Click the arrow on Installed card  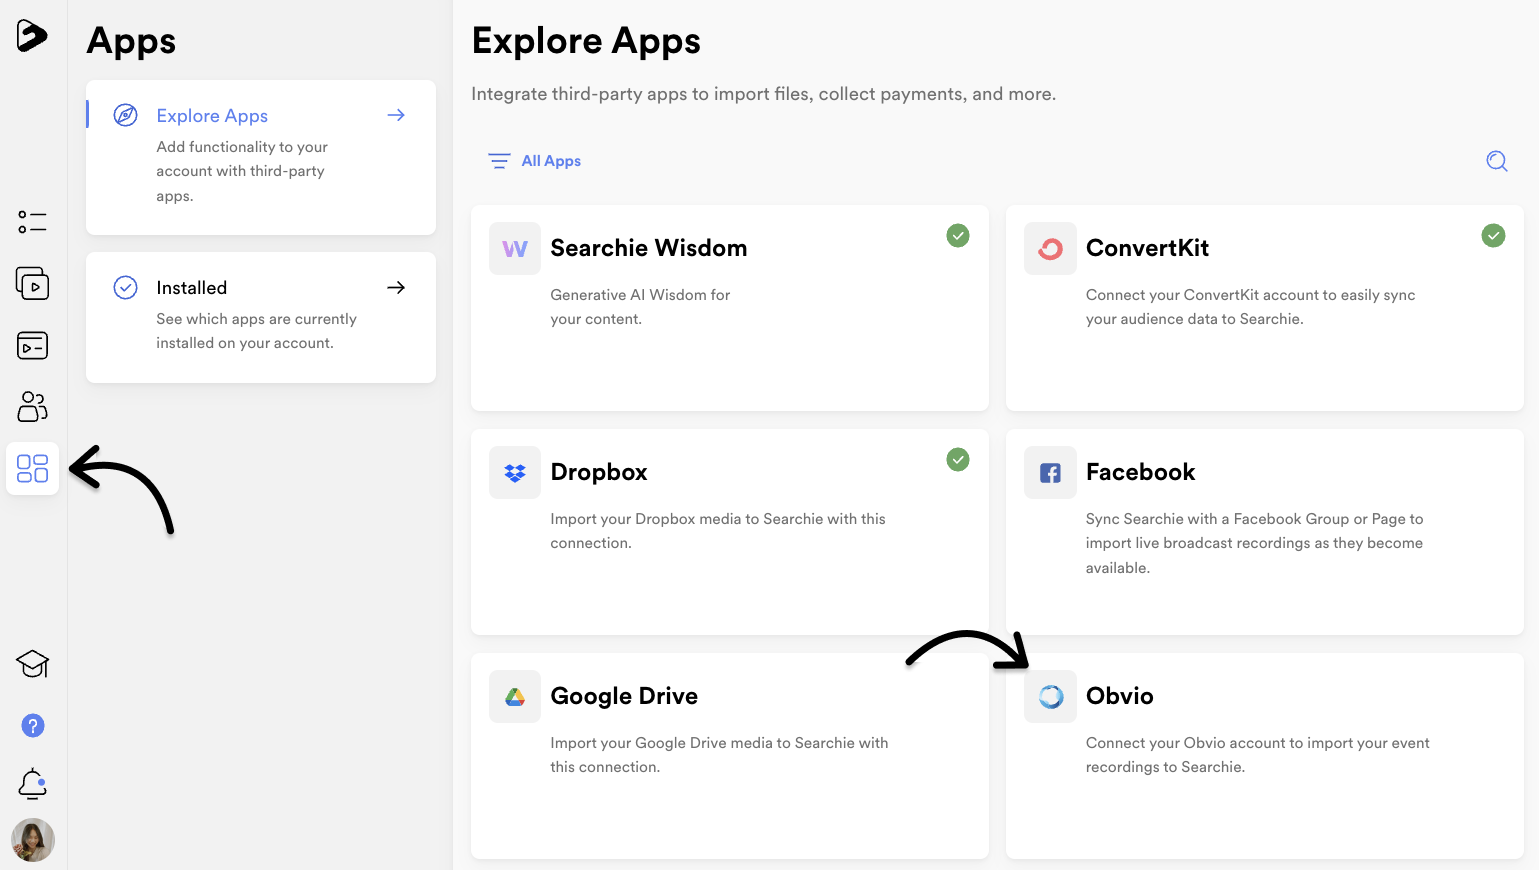click(396, 288)
